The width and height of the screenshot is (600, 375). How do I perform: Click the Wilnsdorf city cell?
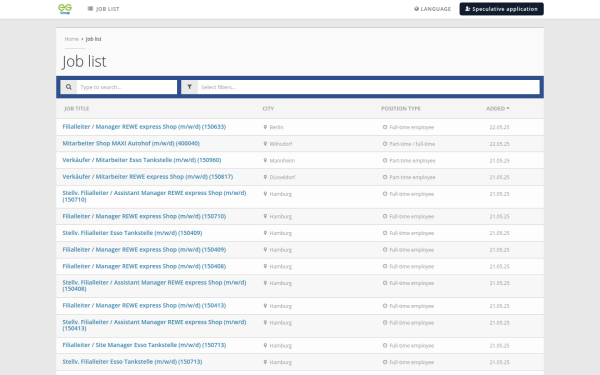[x=280, y=144]
